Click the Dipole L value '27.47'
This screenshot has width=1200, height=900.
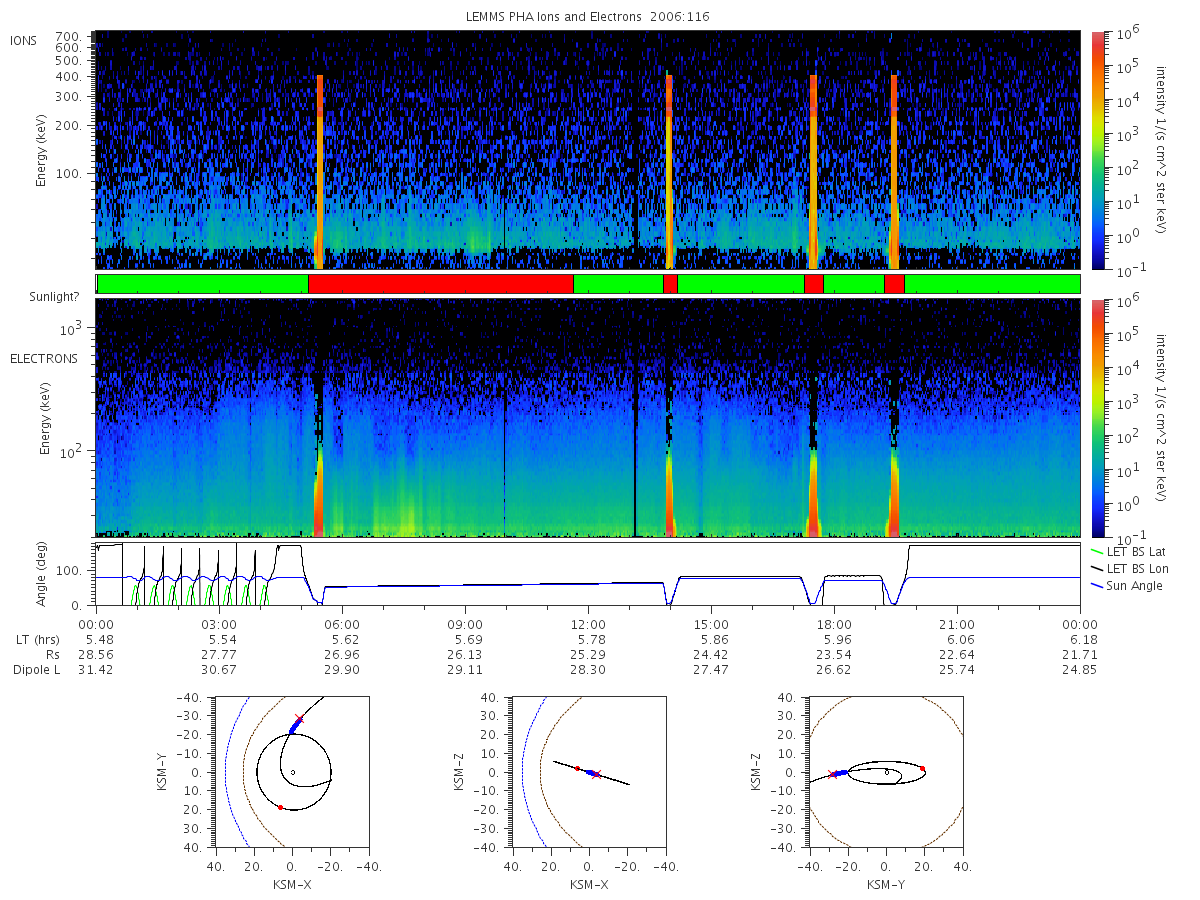click(711, 669)
